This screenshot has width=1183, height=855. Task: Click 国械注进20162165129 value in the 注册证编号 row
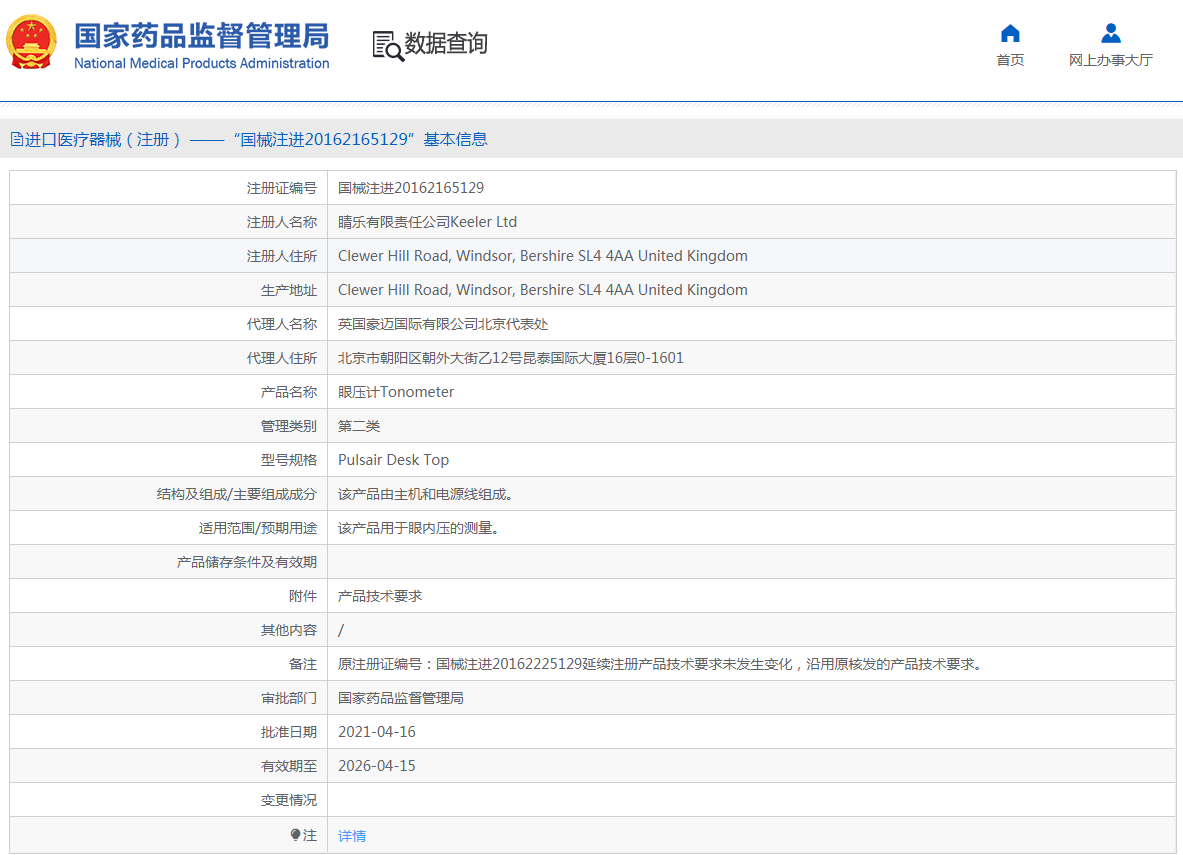coord(411,188)
